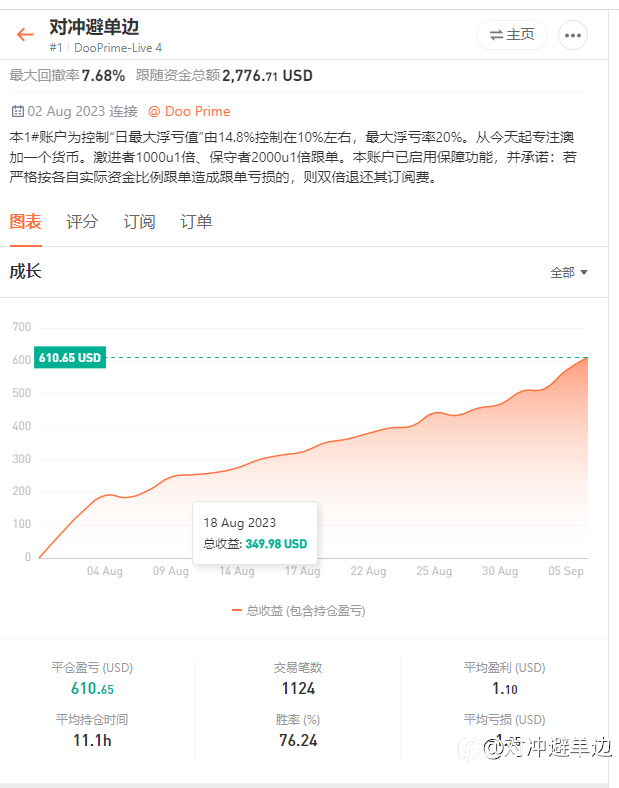Viewport: 619px width, 788px height.
Task: Click the 700 y-axis label
Action: pyautogui.click(x=22, y=327)
